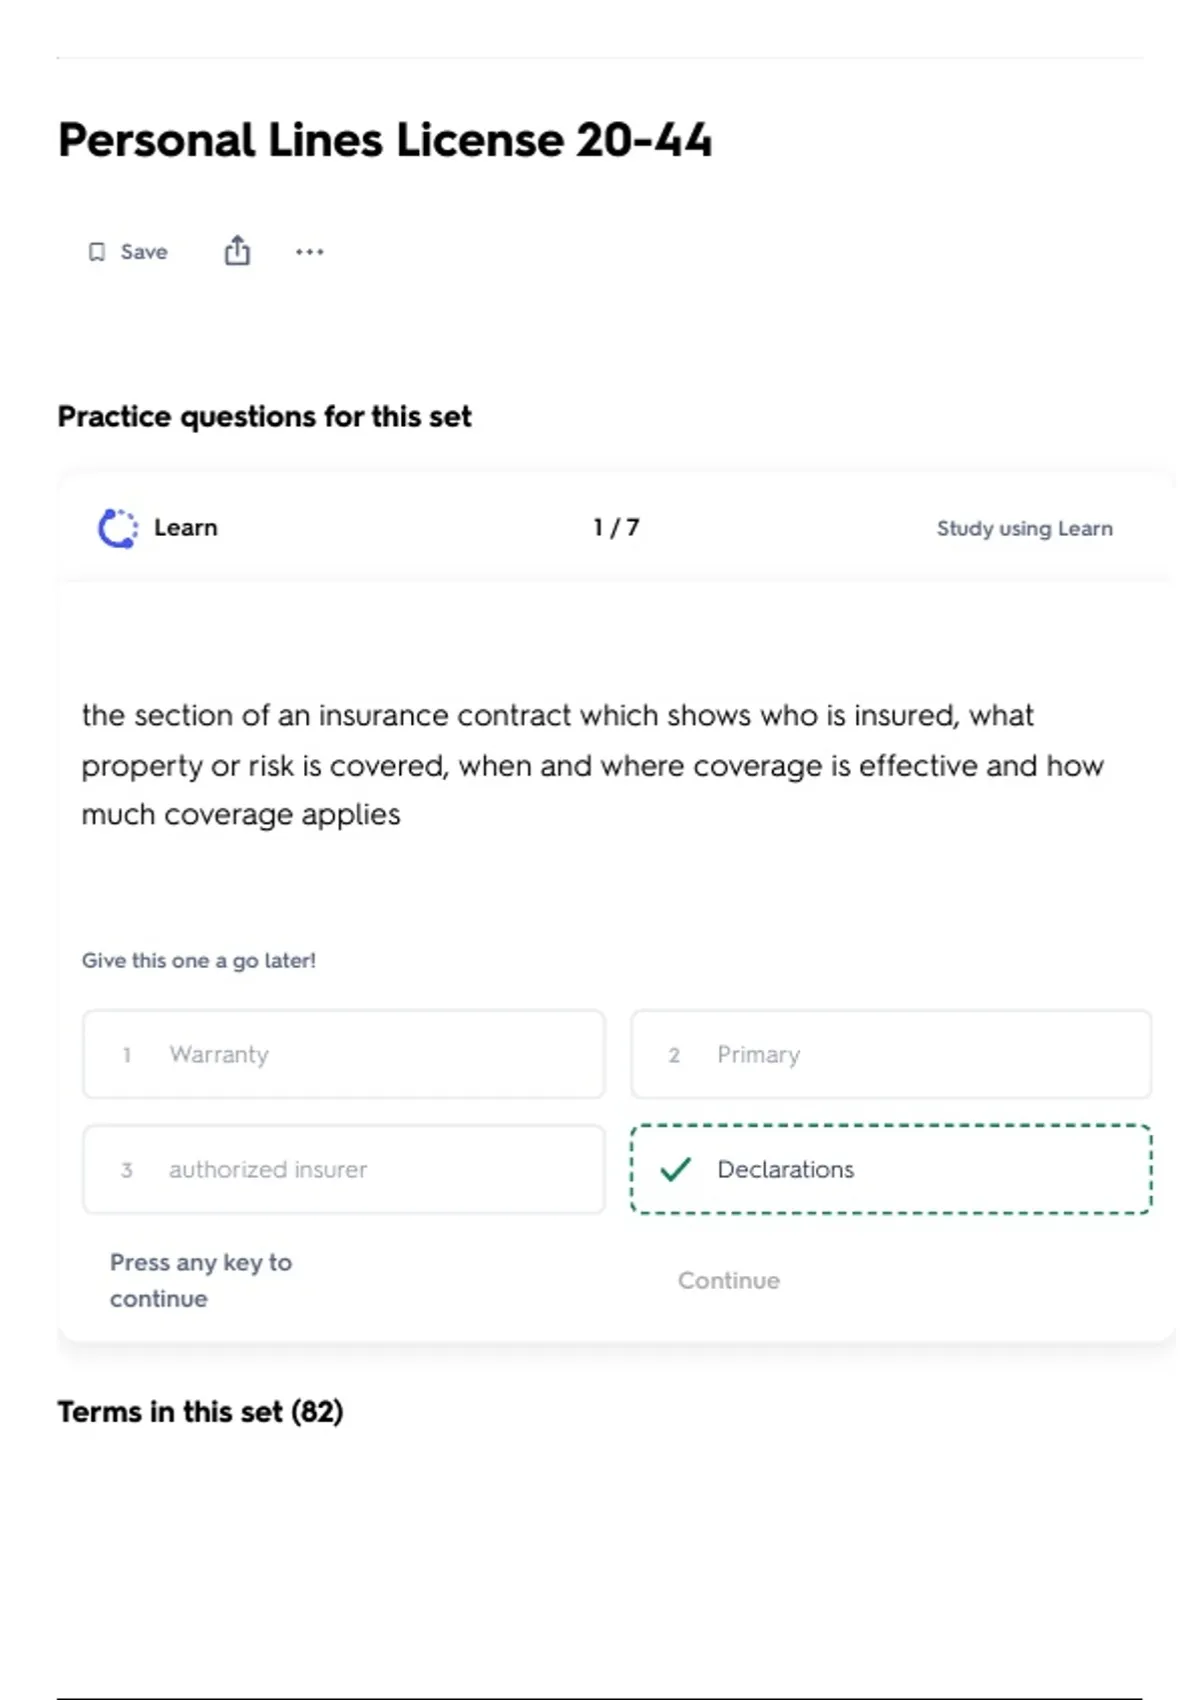Click the Save bookmark icon

pyautogui.click(x=97, y=252)
